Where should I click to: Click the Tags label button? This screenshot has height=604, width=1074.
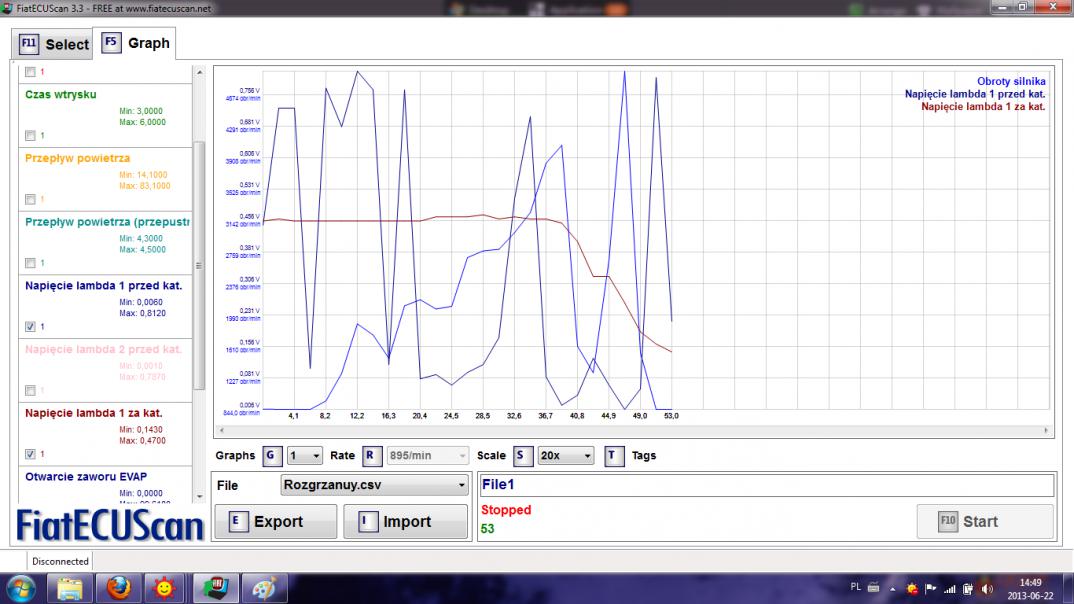coord(643,455)
